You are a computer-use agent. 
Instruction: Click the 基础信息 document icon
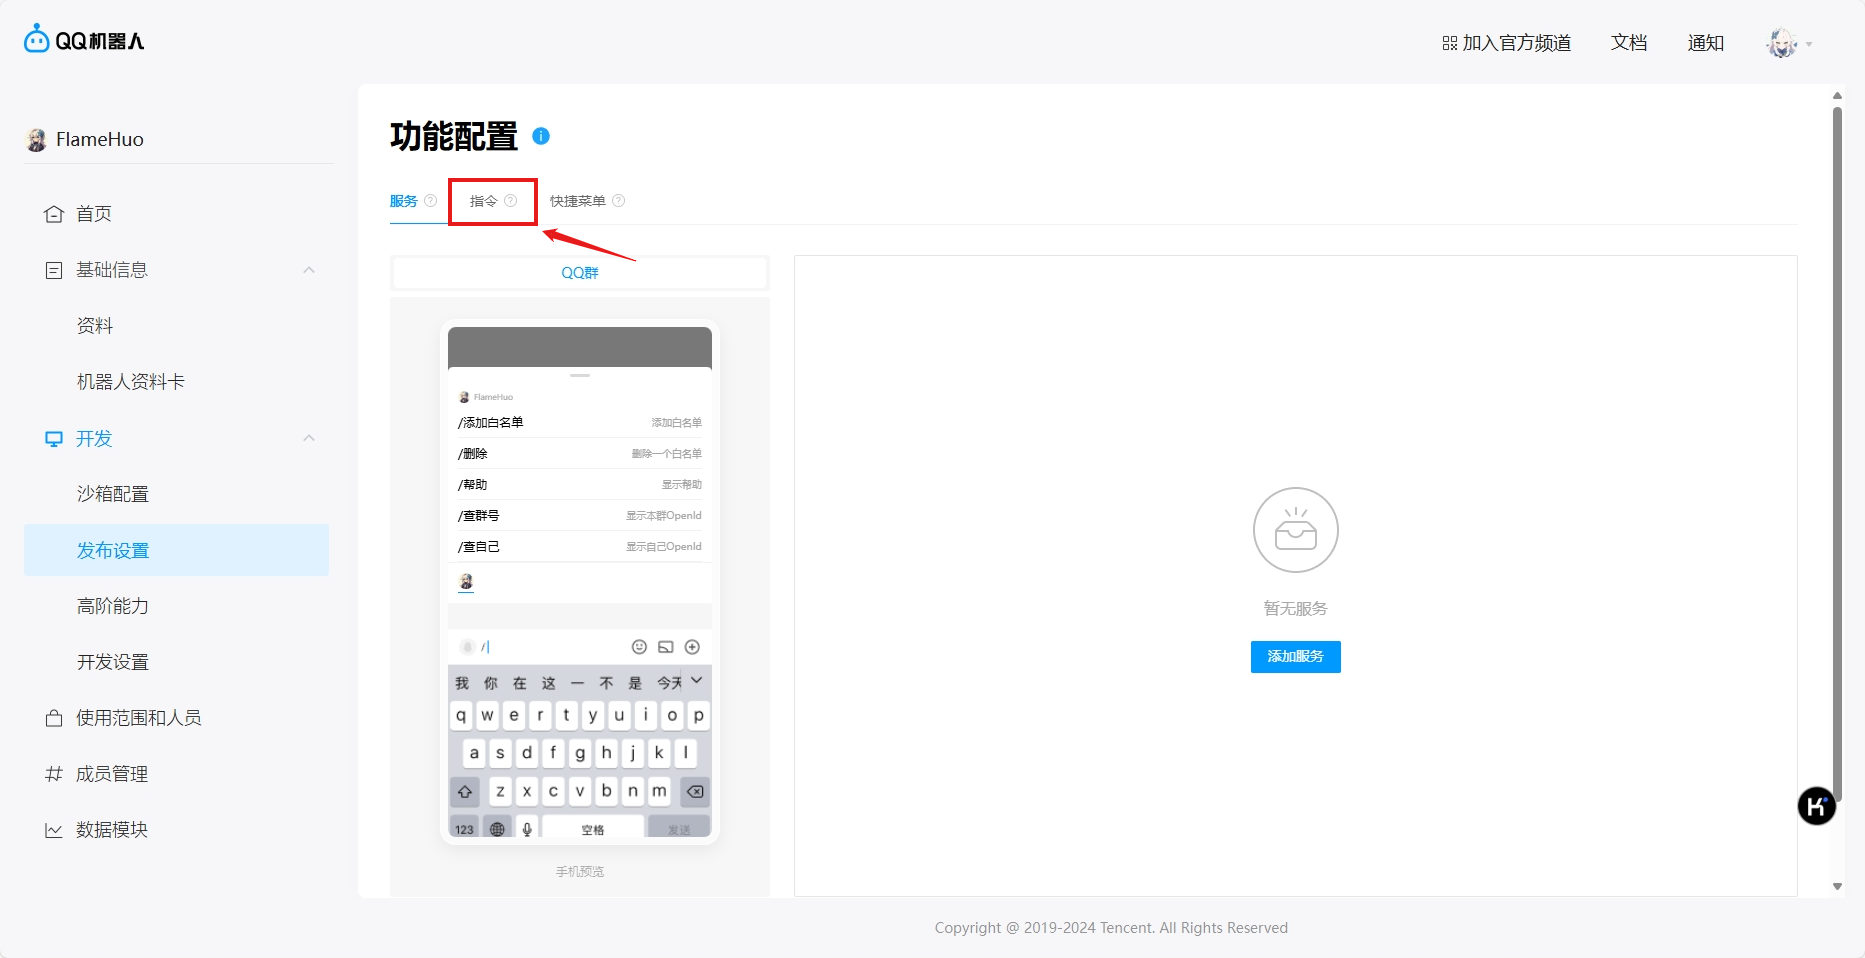[54, 270]
